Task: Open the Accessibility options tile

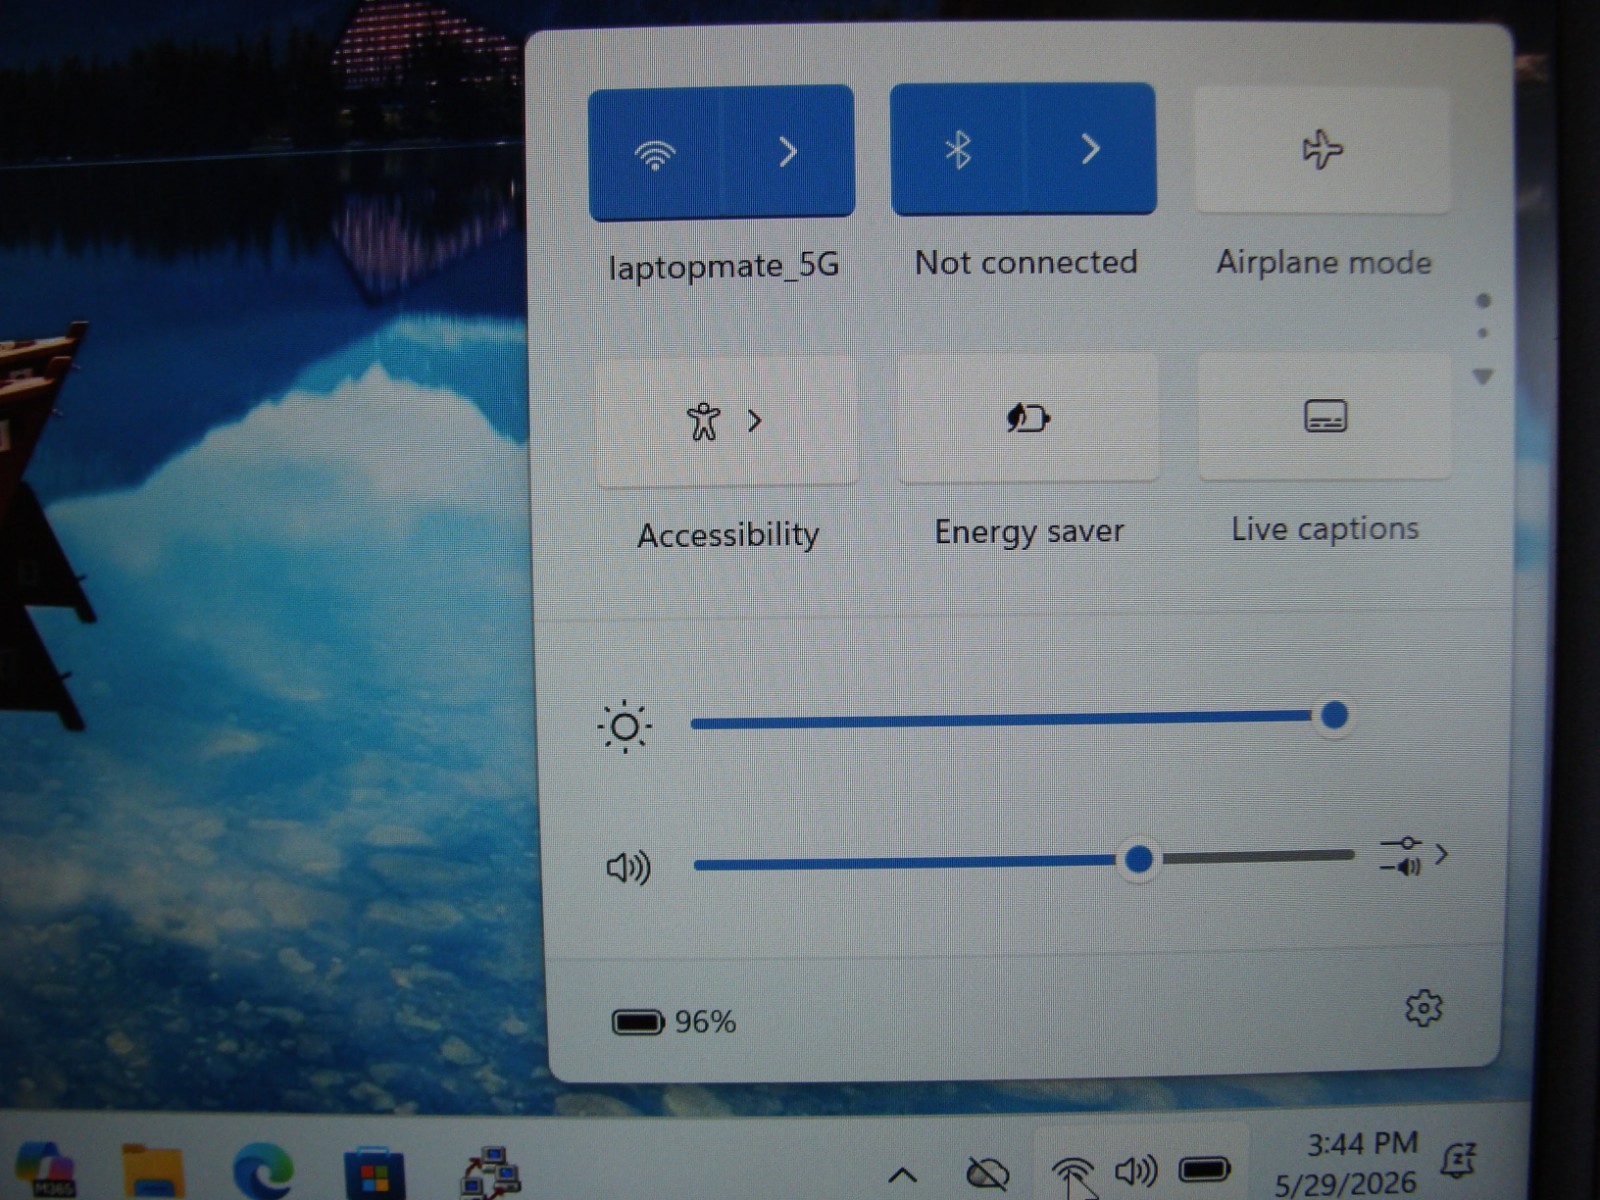Action: pyautogui.click(x=726, y=421)
